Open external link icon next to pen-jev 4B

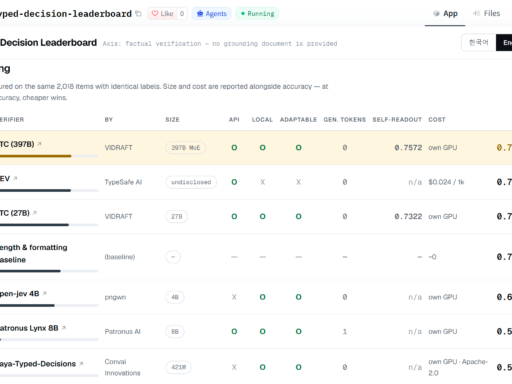point(45,294)
